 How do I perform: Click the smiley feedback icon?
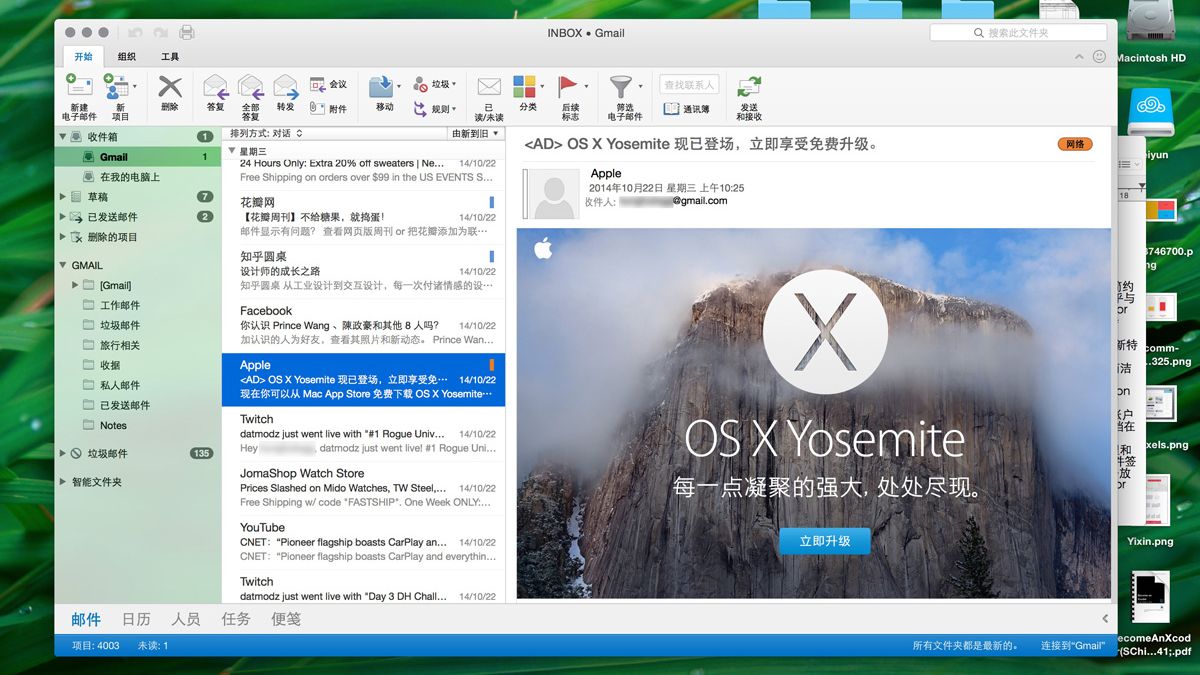click(x=1100, y=57)
